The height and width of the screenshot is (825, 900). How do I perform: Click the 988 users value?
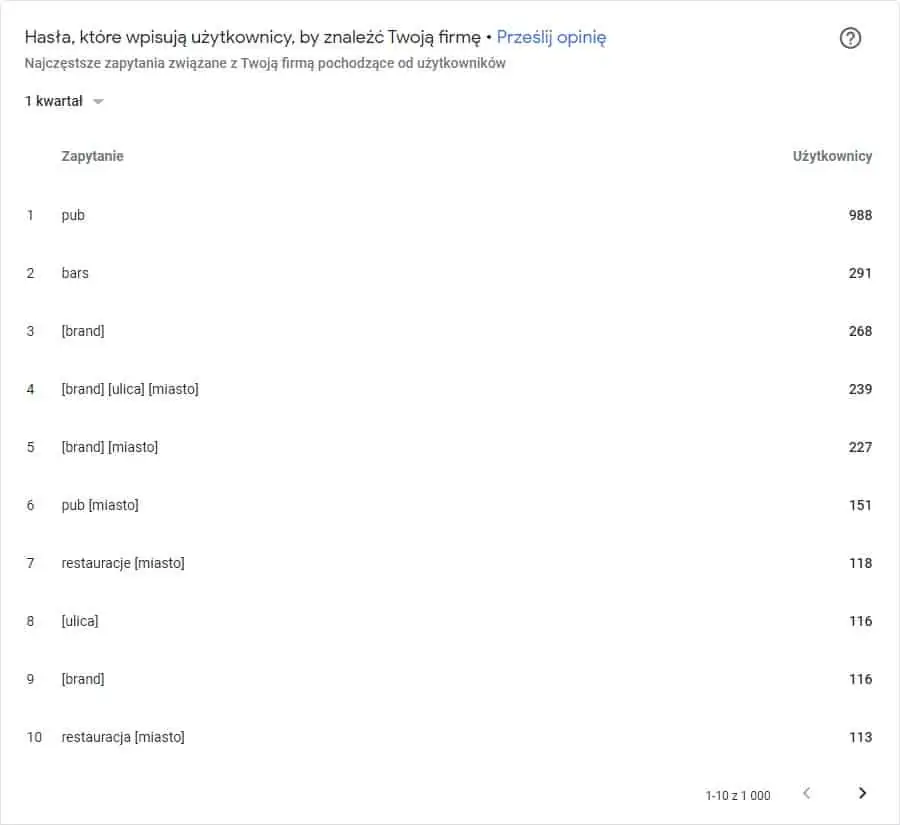pyautogui.click(x=860, y=215)
